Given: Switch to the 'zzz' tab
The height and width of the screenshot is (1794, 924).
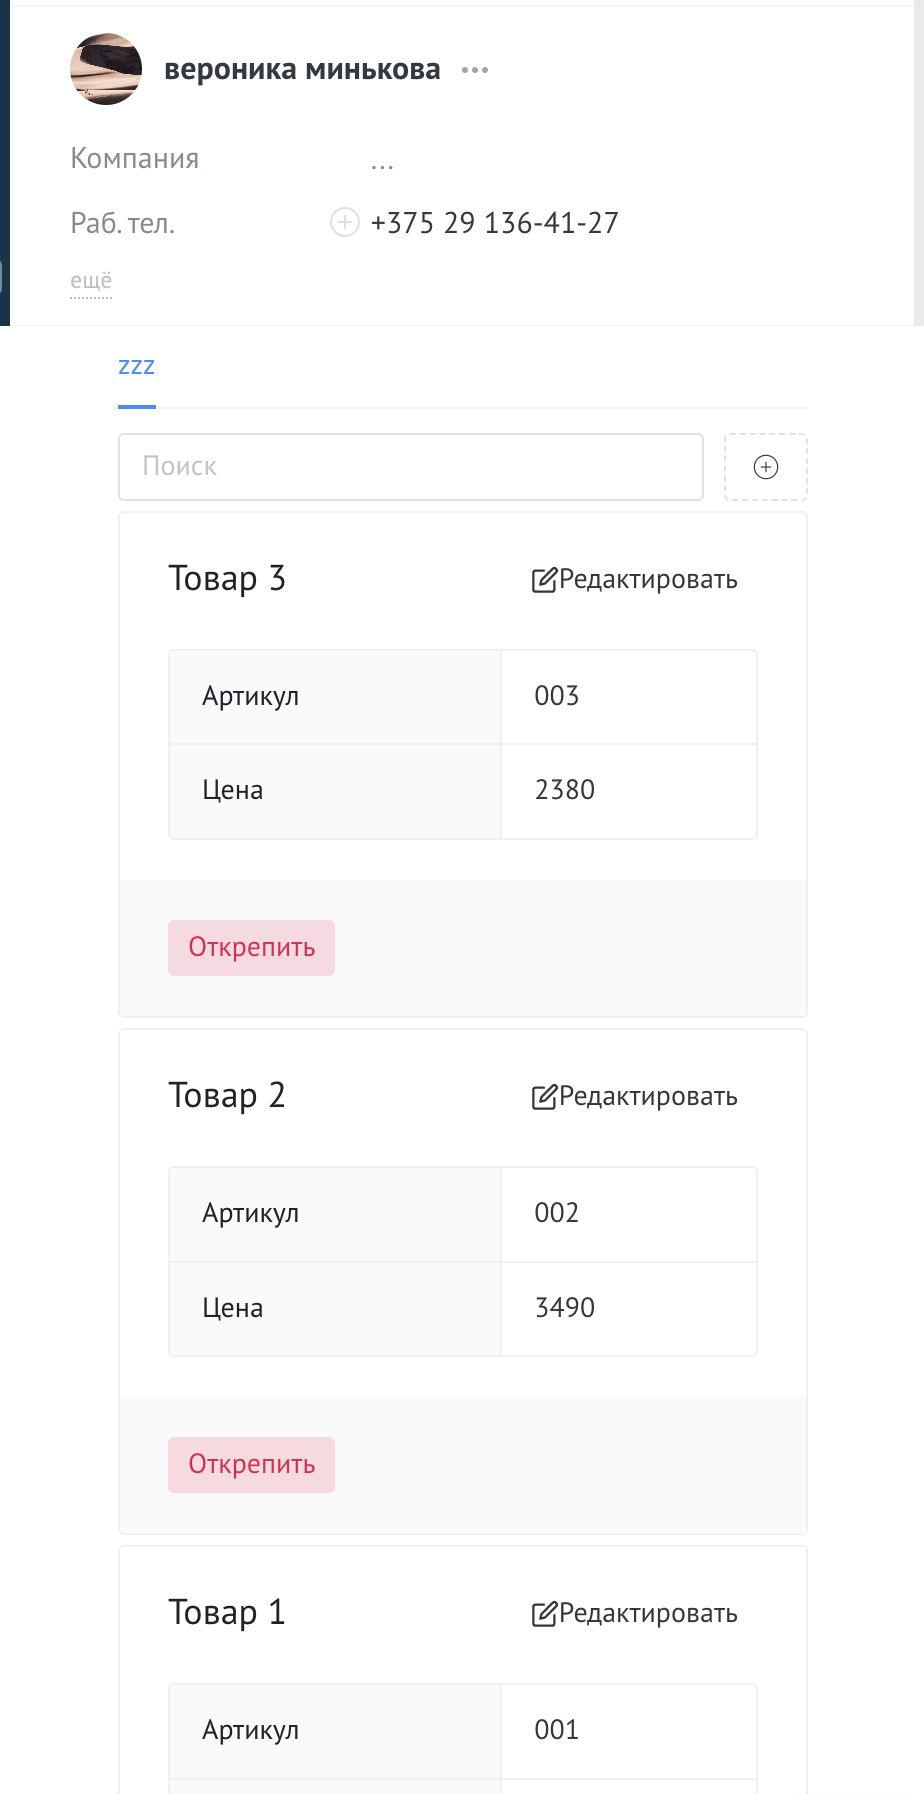Looking at the screenshot, I should (137, 367).
